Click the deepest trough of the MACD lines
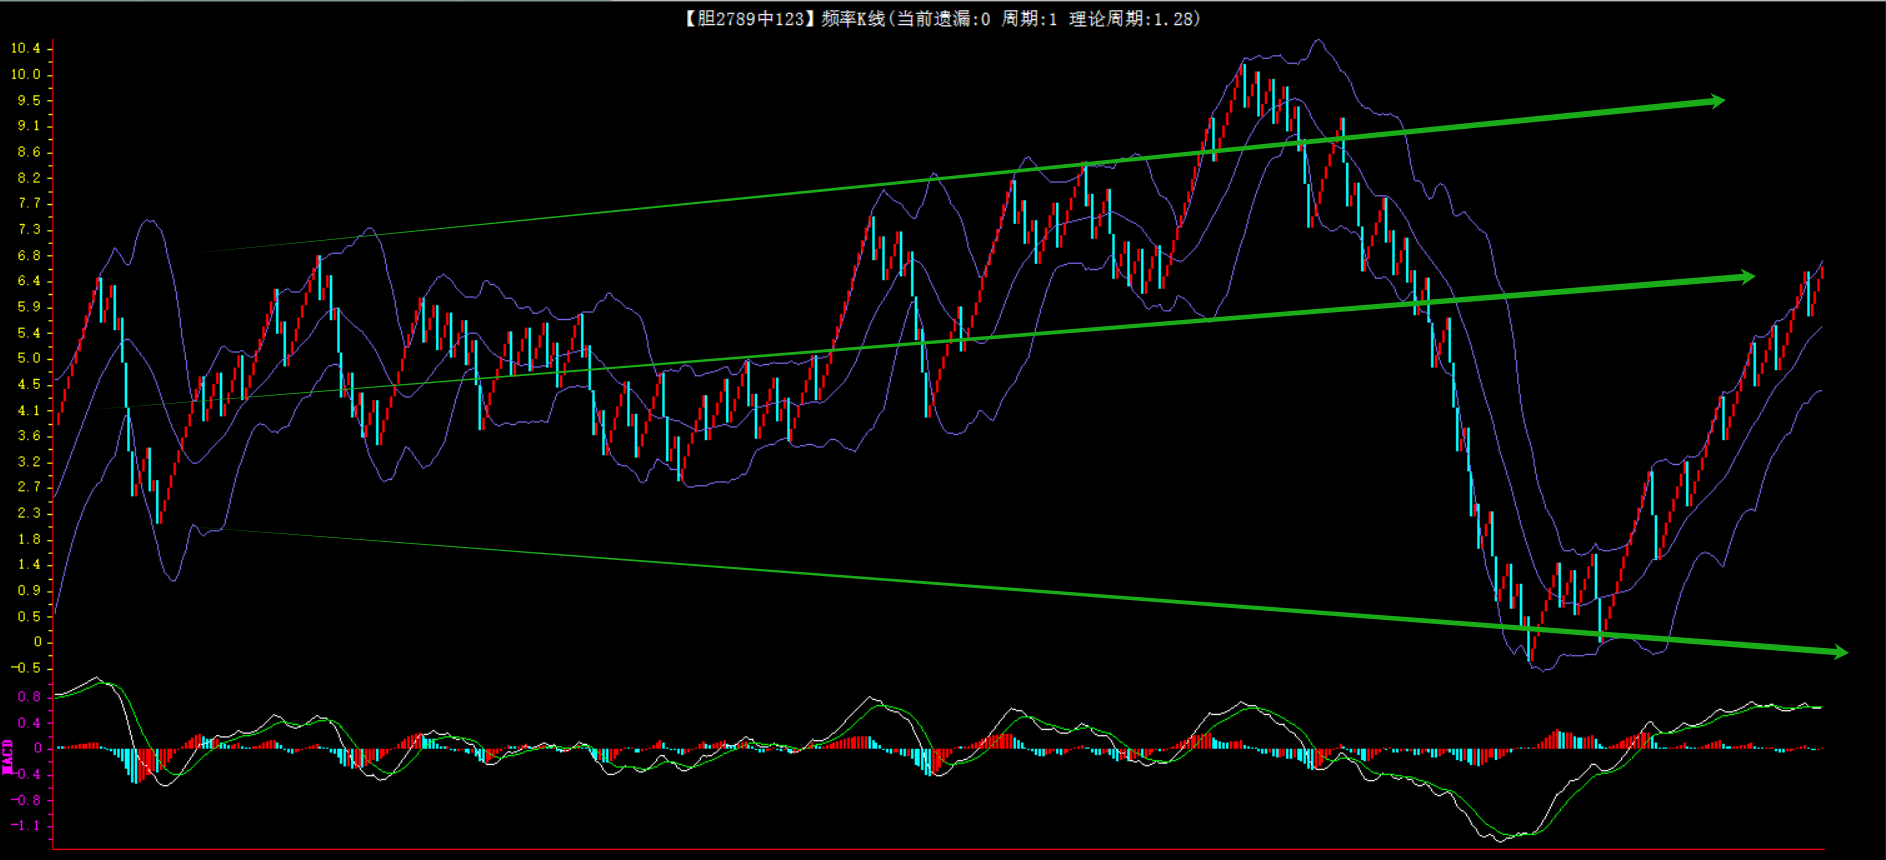This screenshot has width=1886, height=860. (x=1498, y=839)
